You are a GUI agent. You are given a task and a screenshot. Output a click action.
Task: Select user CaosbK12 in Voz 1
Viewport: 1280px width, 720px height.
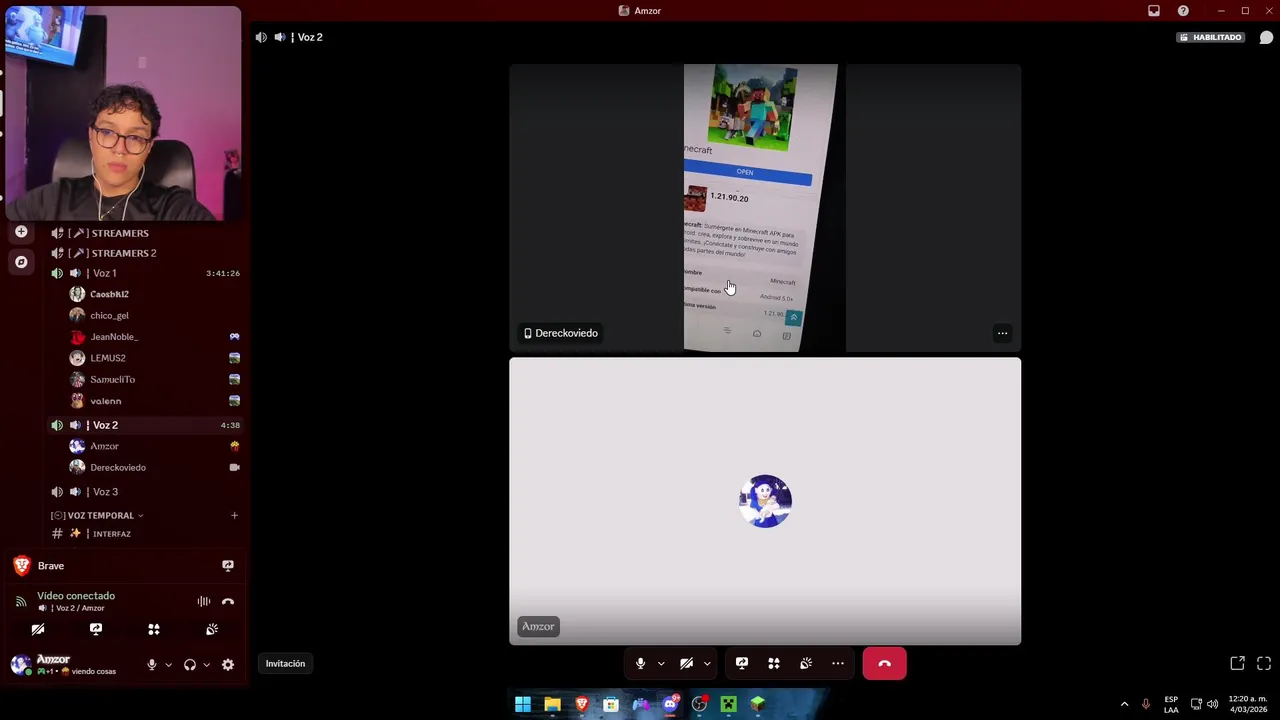pos(109,294)
